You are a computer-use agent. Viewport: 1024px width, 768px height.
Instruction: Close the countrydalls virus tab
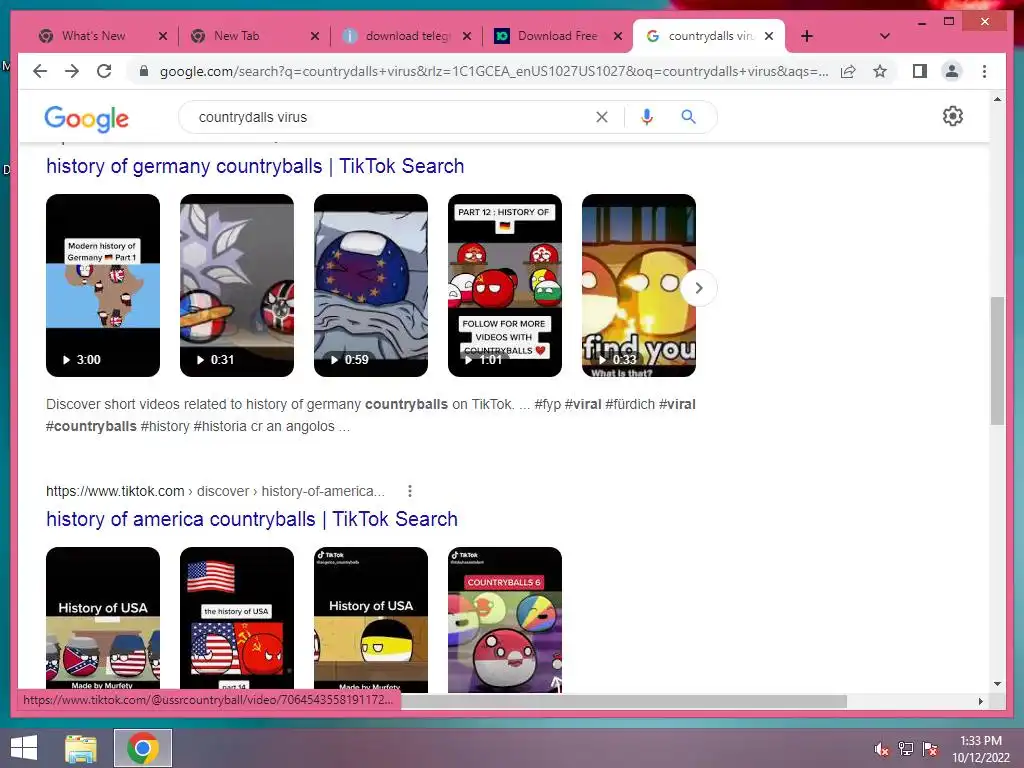coord(769,36)
